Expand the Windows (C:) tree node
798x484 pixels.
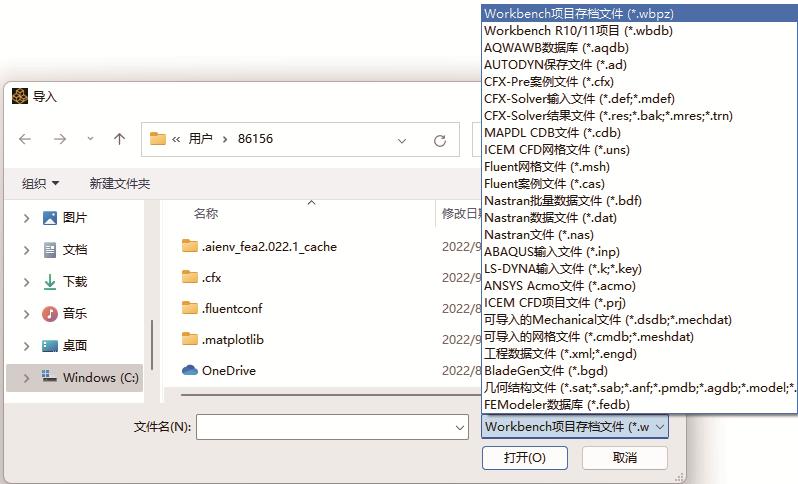coord(26,378)
